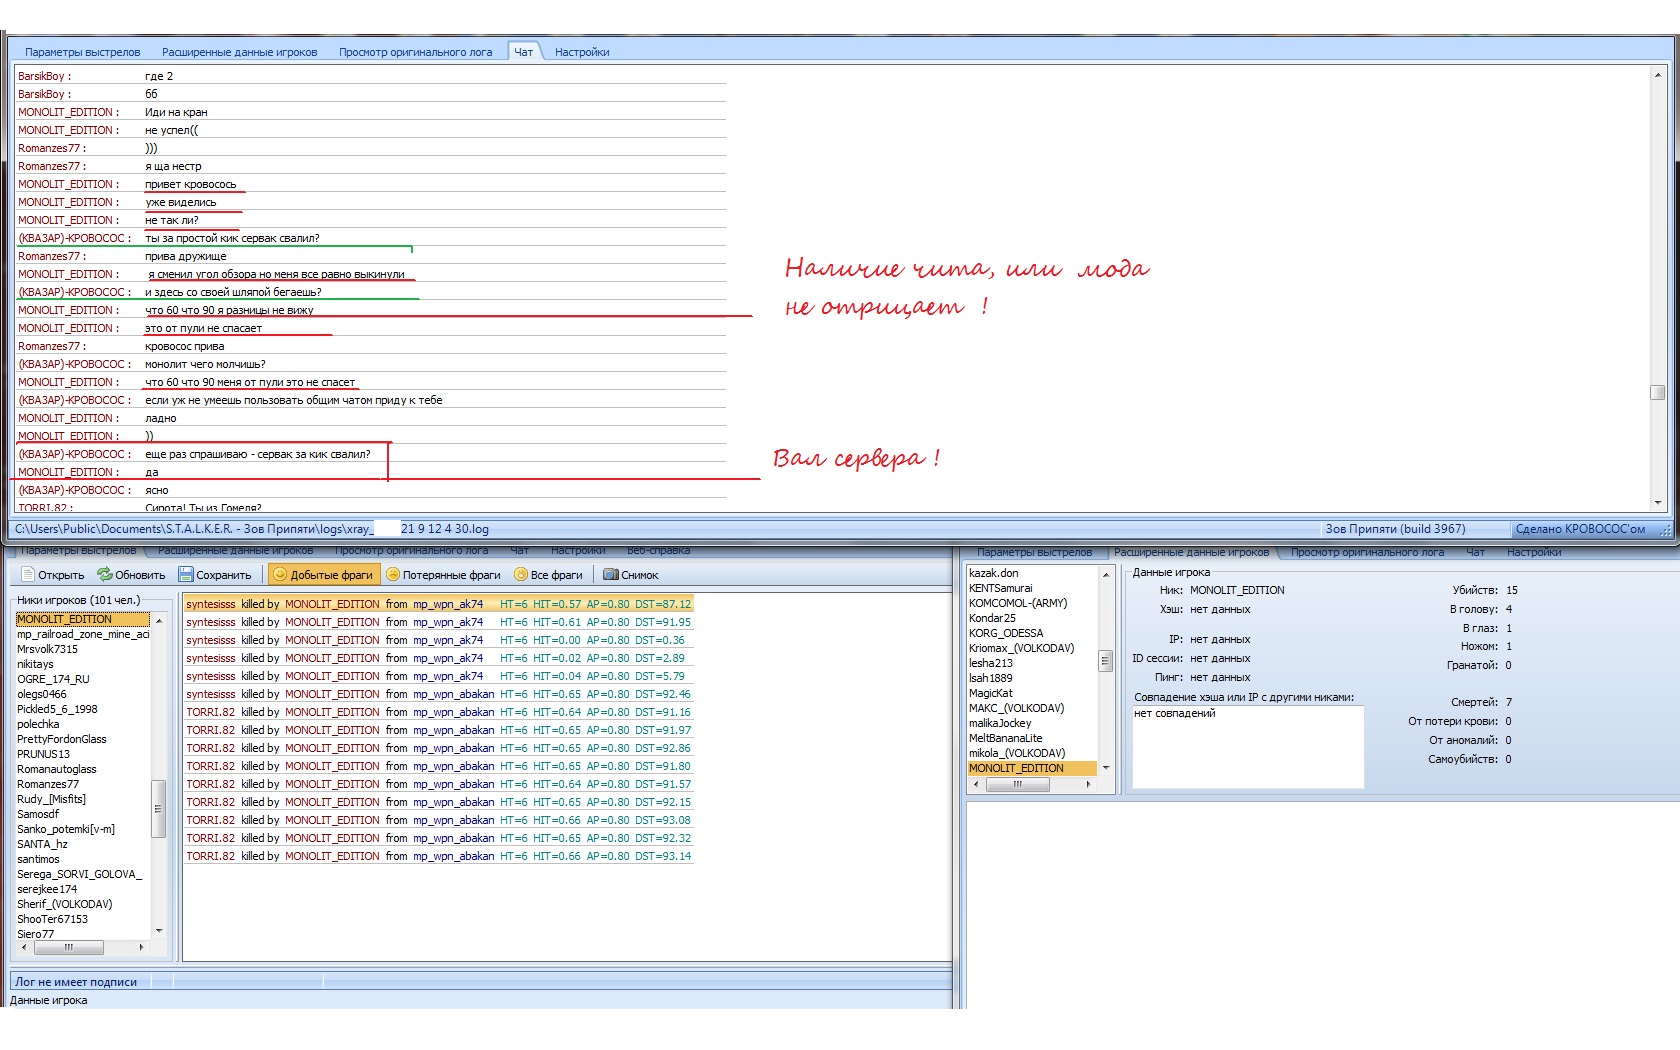
Task: Open the Настройки tab in top window
Action: coord(582,52)
